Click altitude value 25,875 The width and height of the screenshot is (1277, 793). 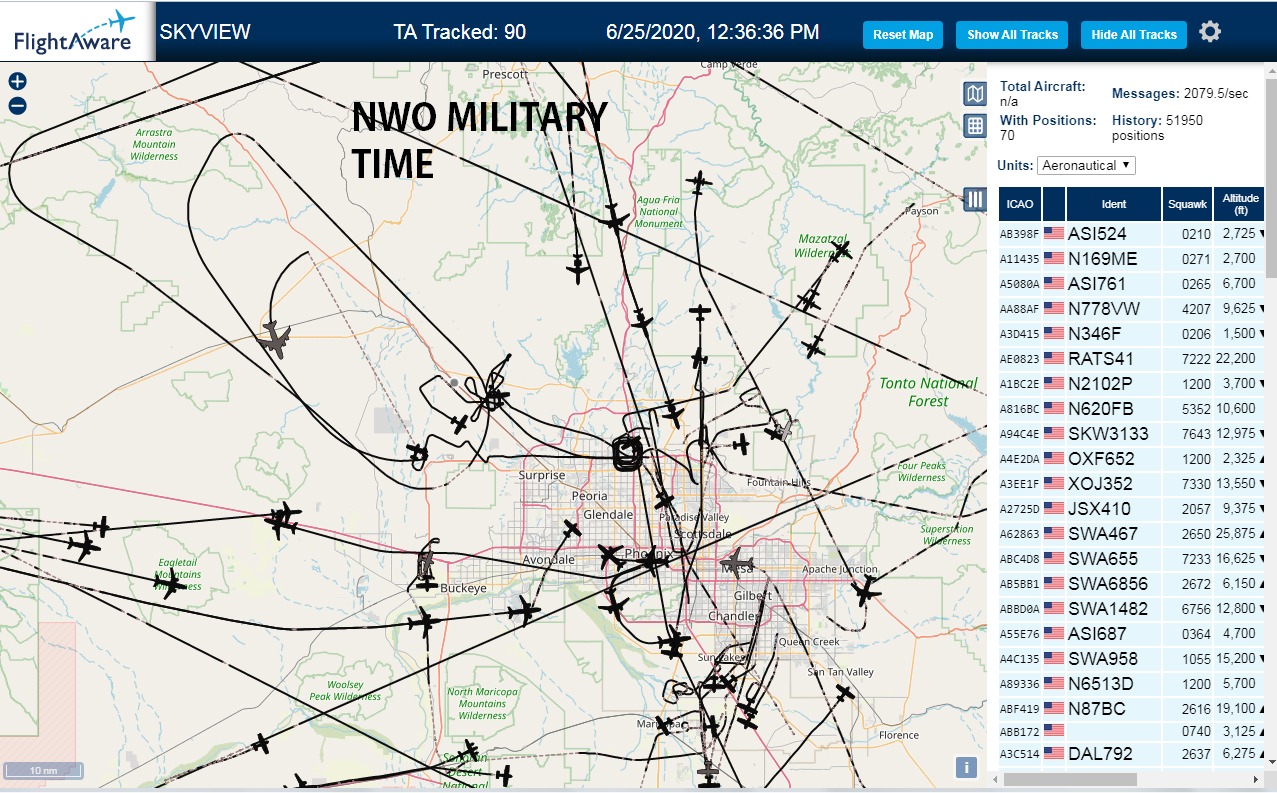pos(1236,534)
